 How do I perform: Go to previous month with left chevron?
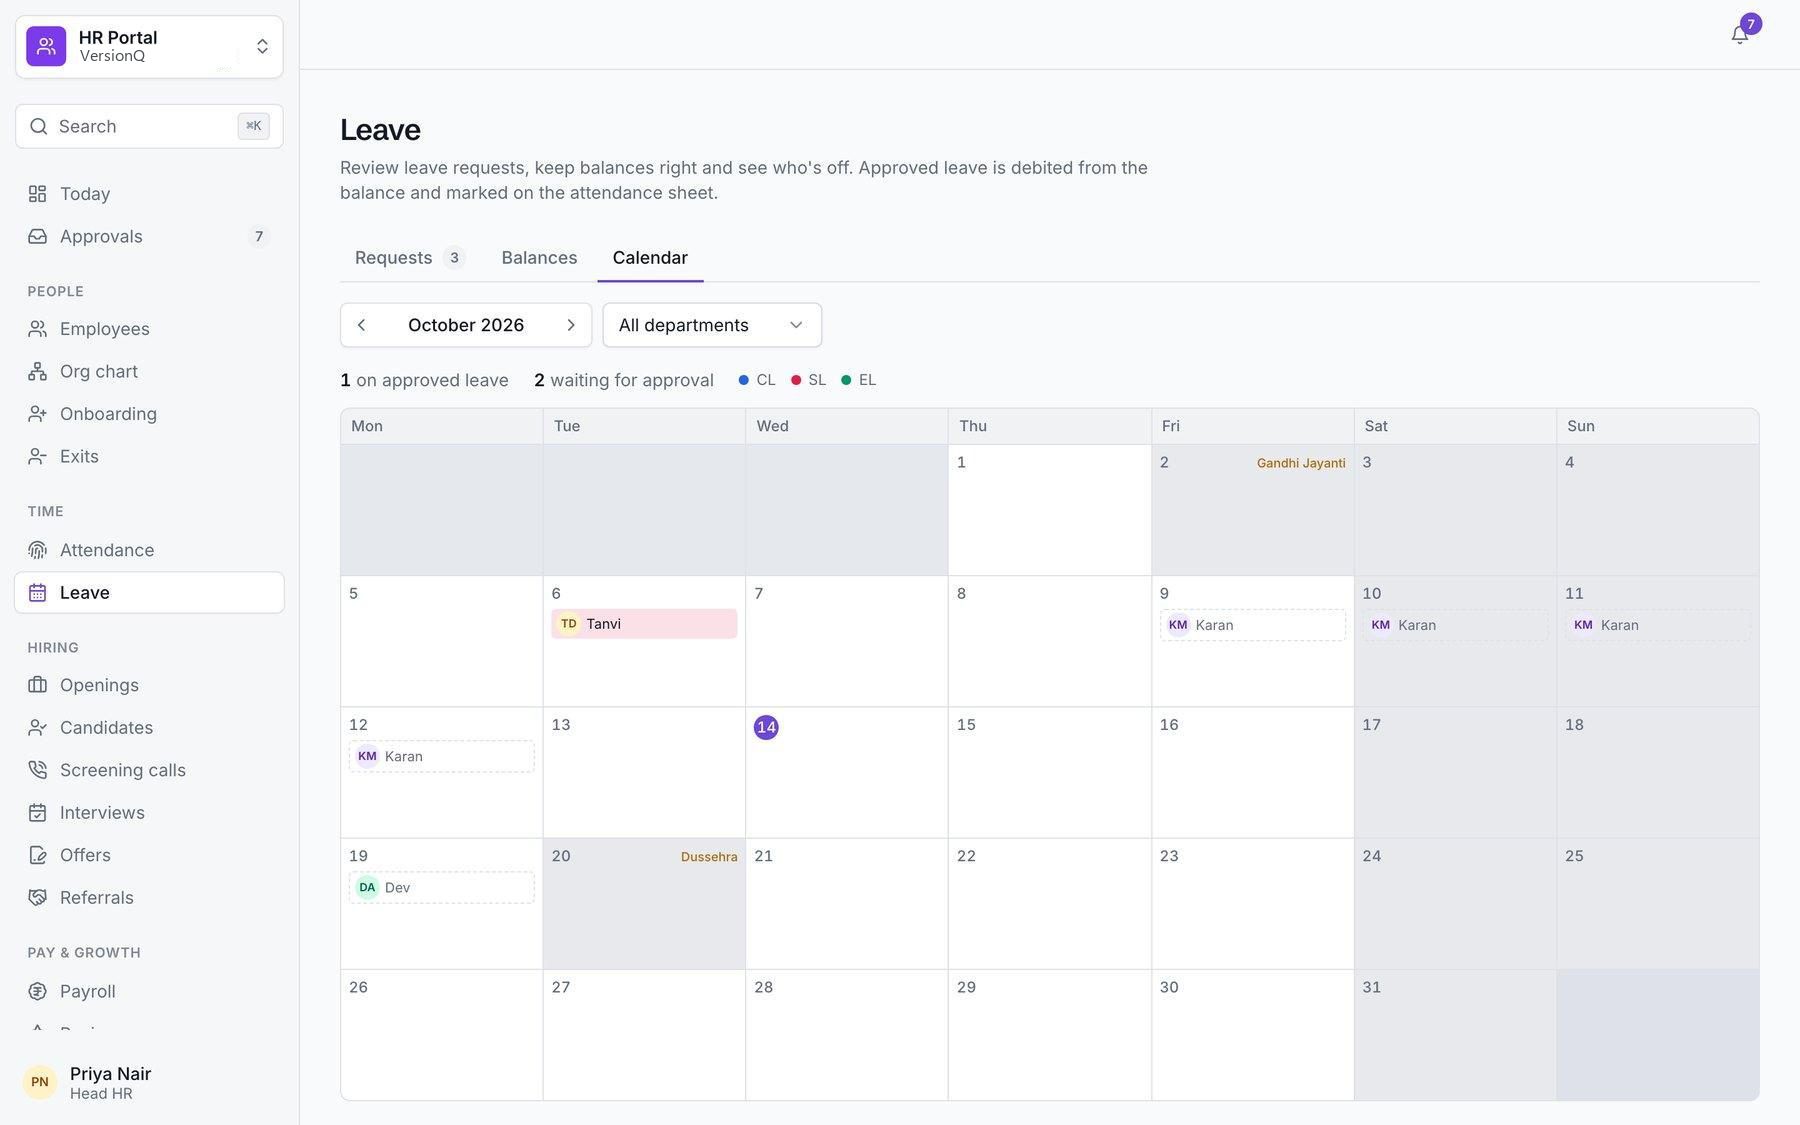point(362,325)
